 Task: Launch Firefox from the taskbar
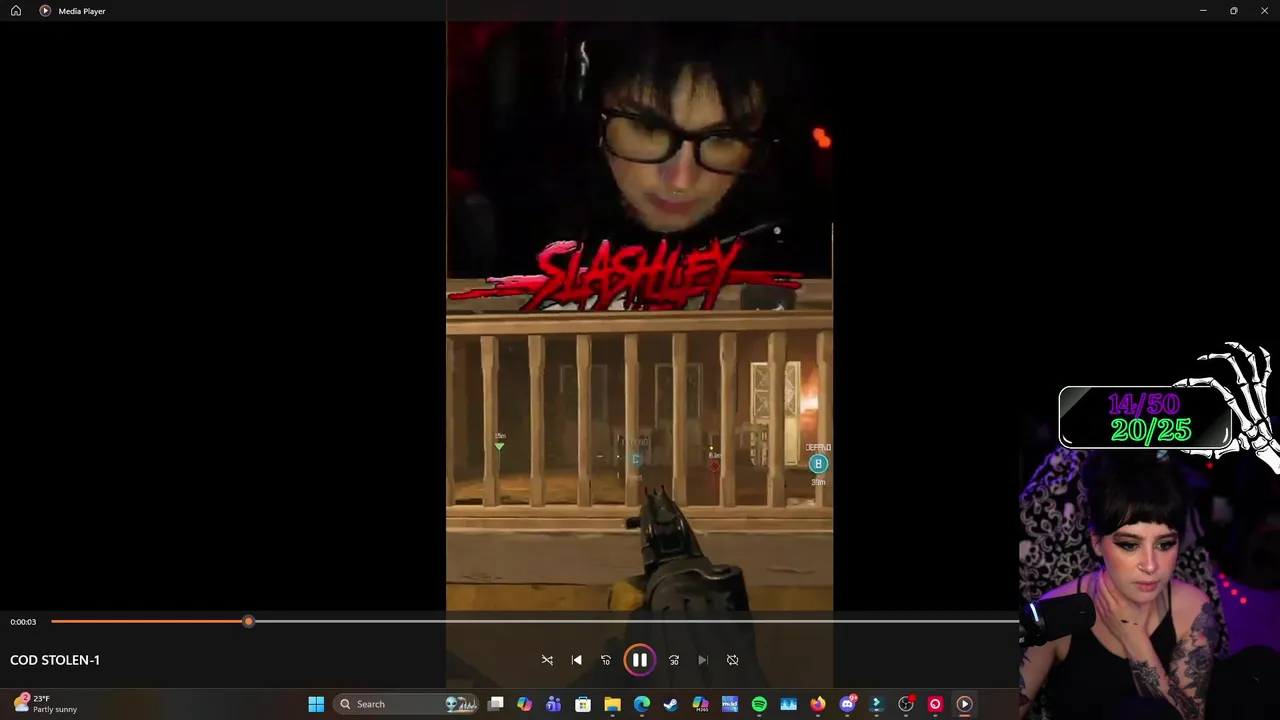[818, 704]
